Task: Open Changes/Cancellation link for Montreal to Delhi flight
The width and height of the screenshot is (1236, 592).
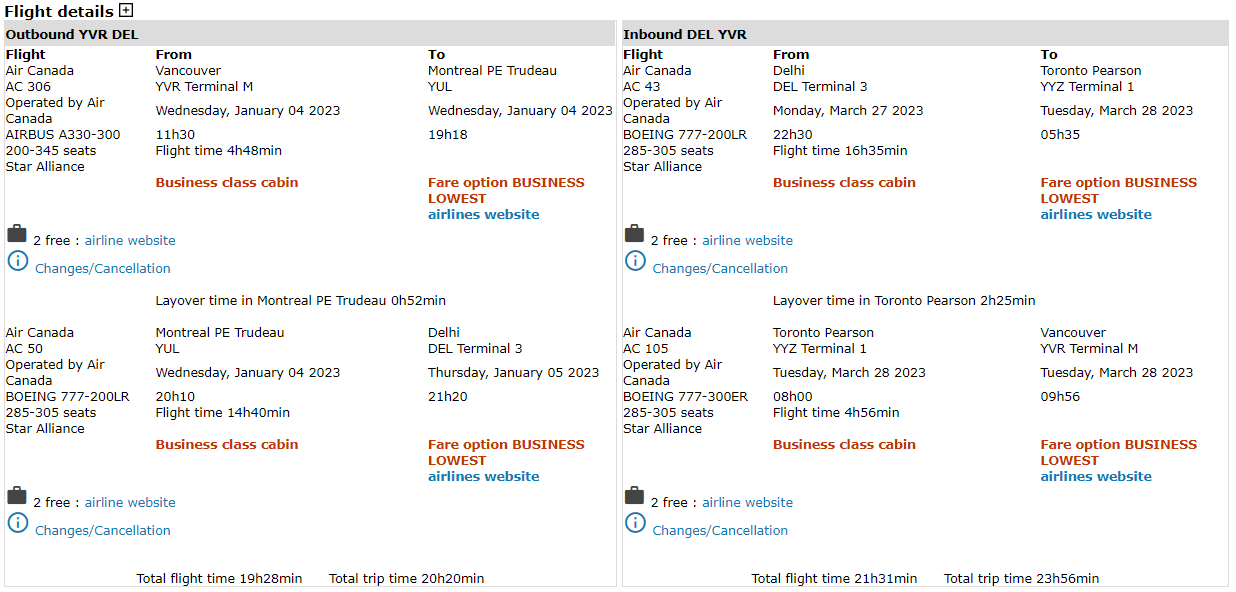Action: click(x=103, y=531)
